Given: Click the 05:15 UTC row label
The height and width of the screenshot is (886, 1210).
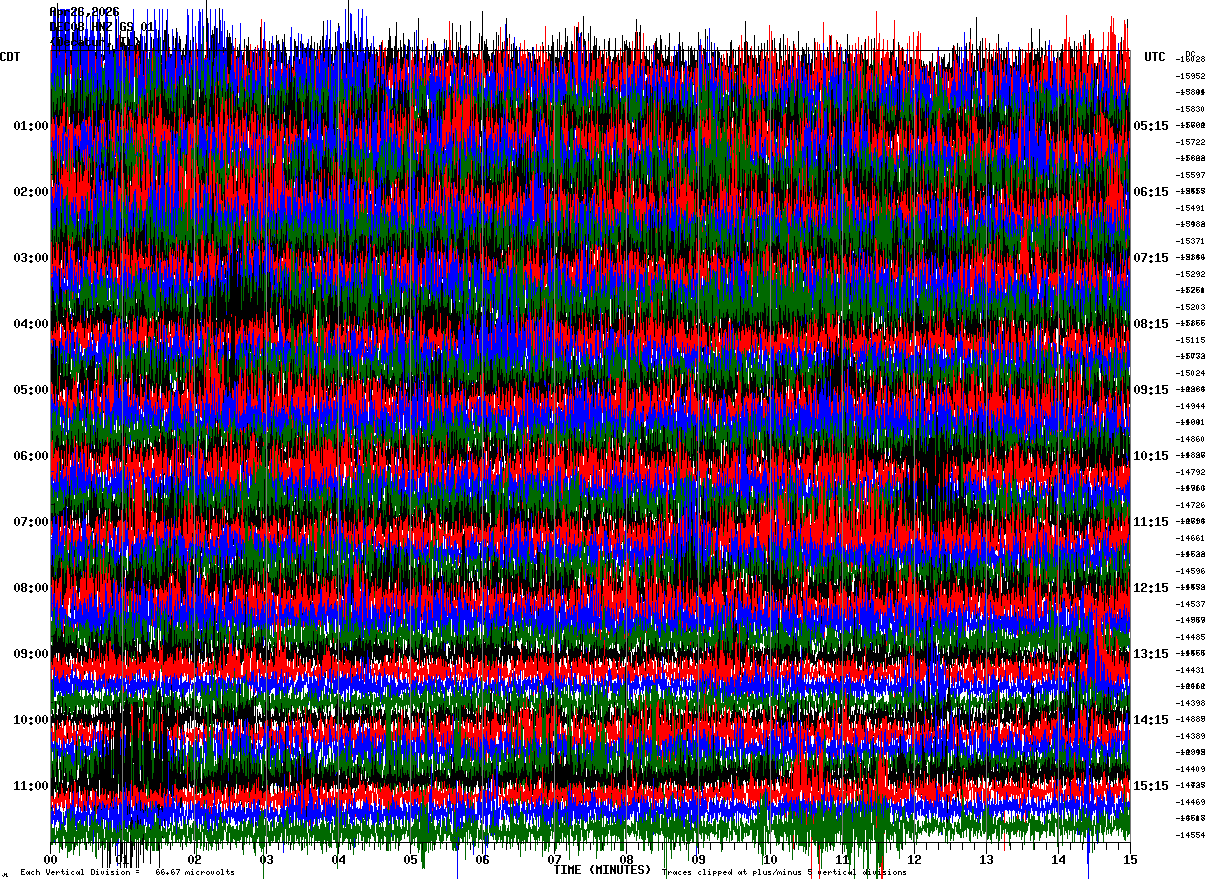Looking at the screenshot, I should point(1151,126).
